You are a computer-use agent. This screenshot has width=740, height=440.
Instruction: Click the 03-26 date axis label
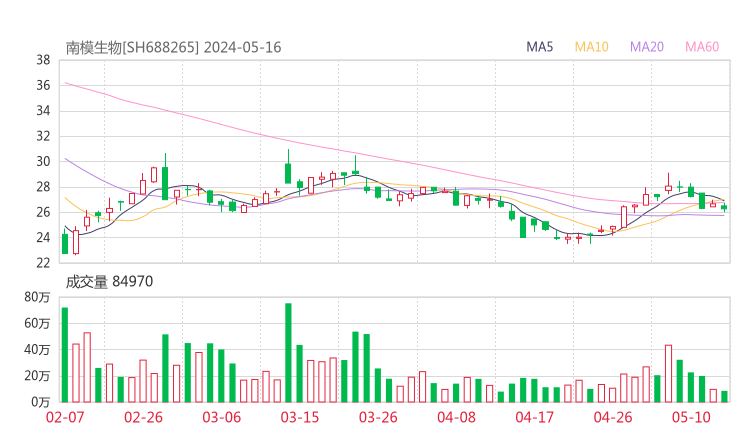[378, 417]
